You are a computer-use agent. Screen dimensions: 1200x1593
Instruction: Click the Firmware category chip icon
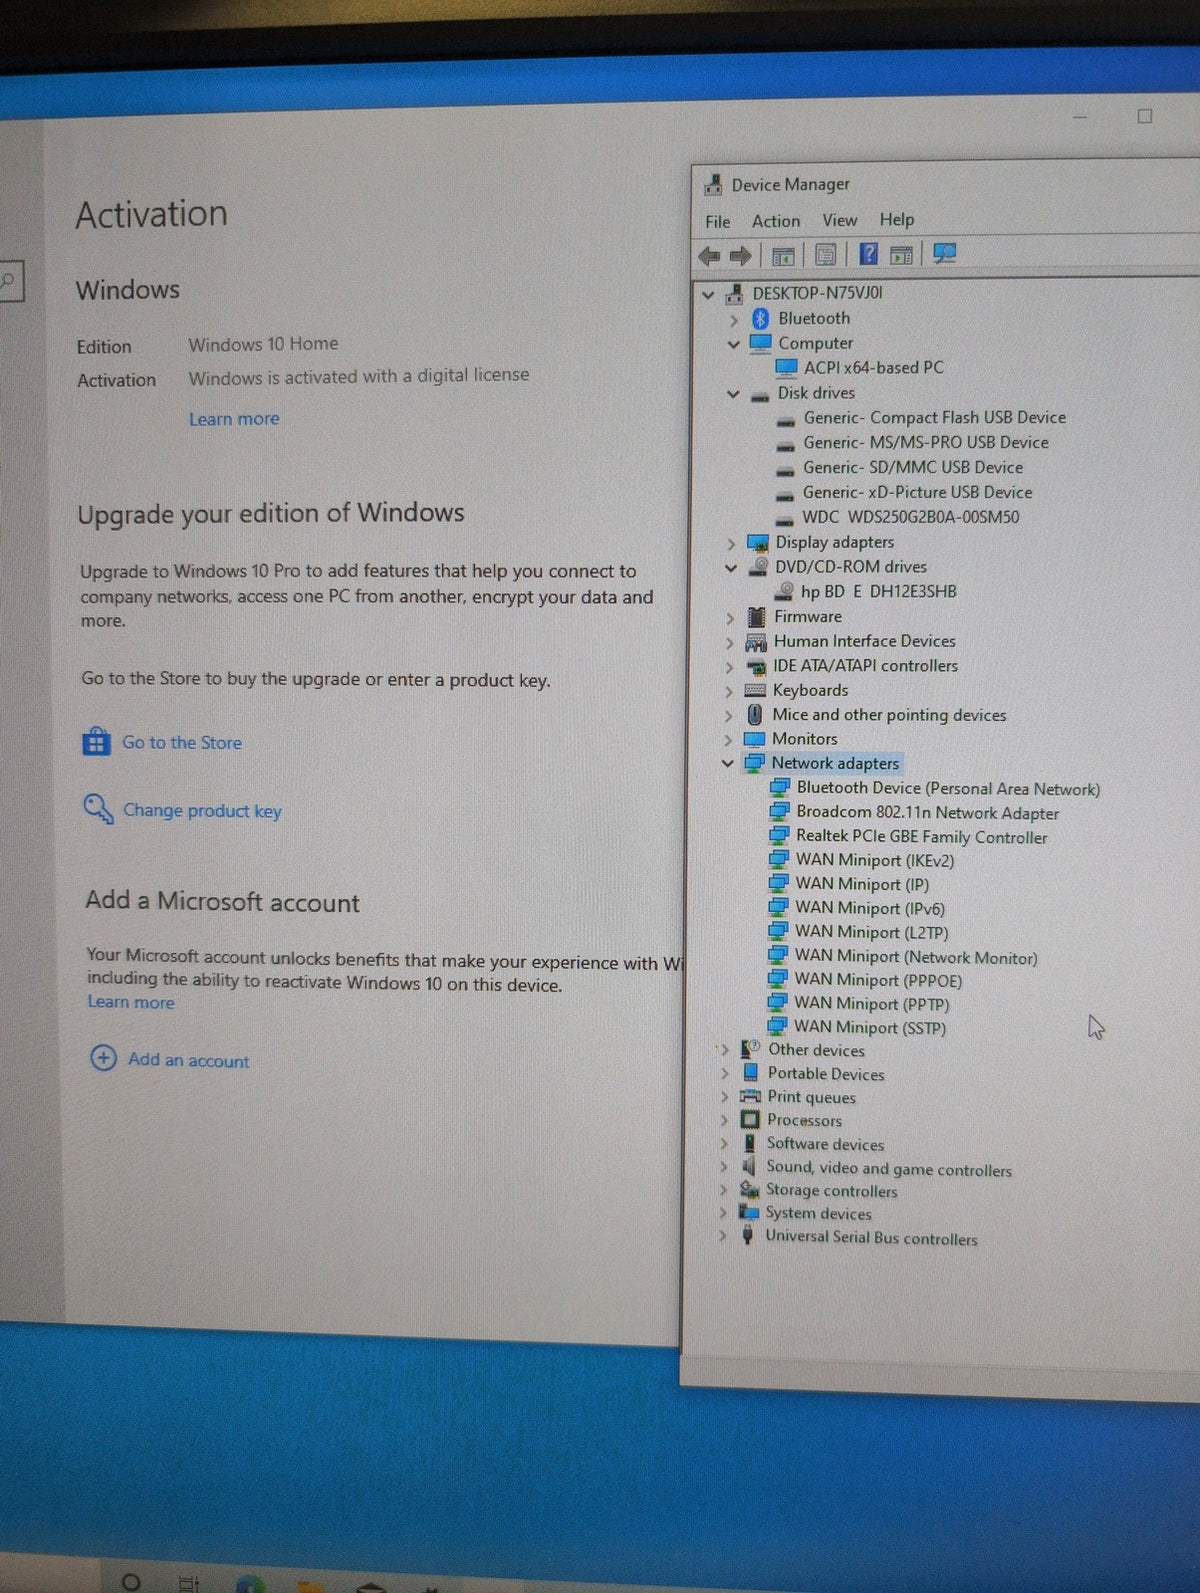click(756, 617)
